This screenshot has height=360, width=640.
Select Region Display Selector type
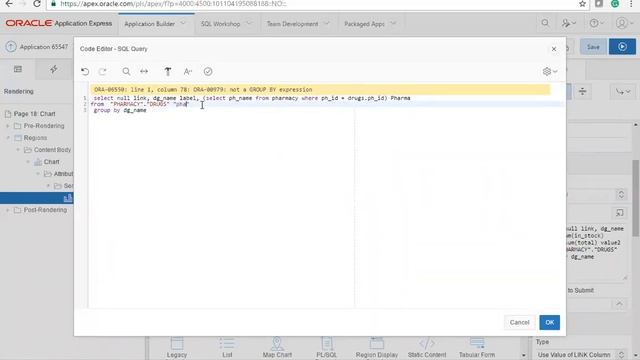point(376,348)
